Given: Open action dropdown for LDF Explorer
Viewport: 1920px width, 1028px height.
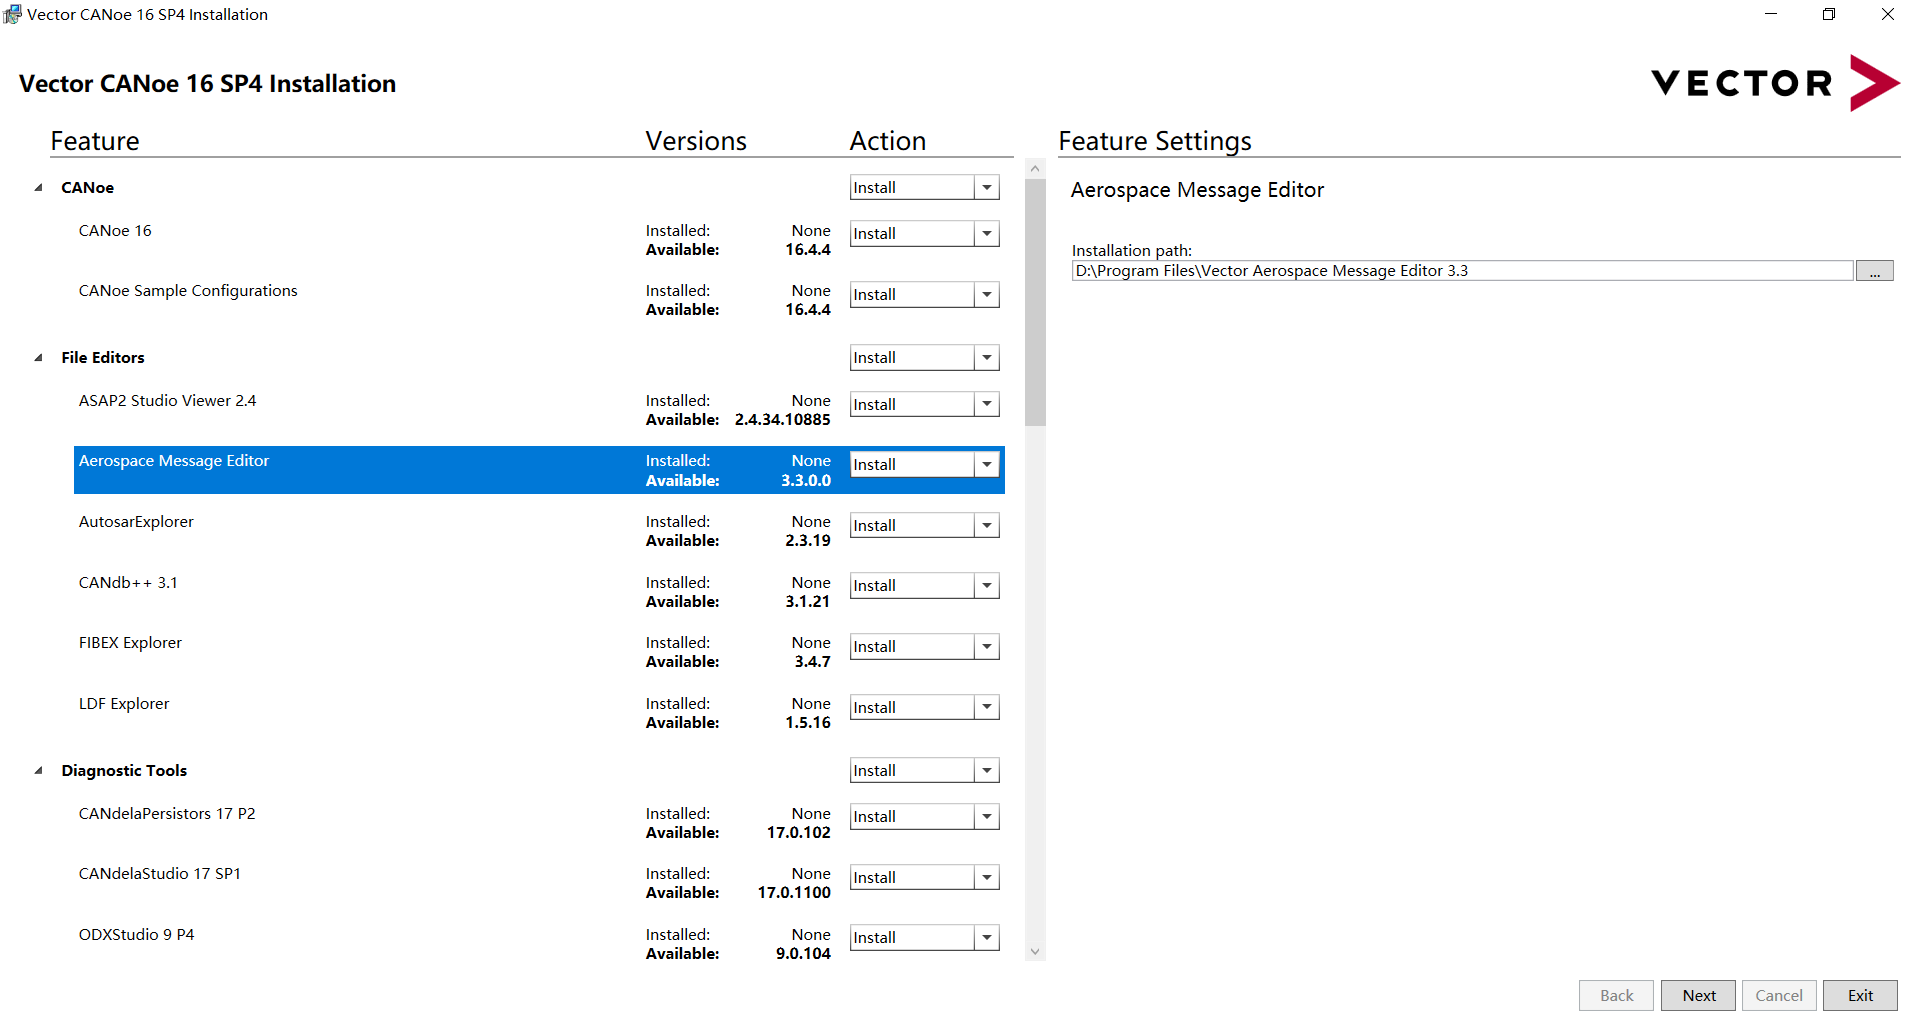Looking at the screenshot, I should [x=986, y=708].
